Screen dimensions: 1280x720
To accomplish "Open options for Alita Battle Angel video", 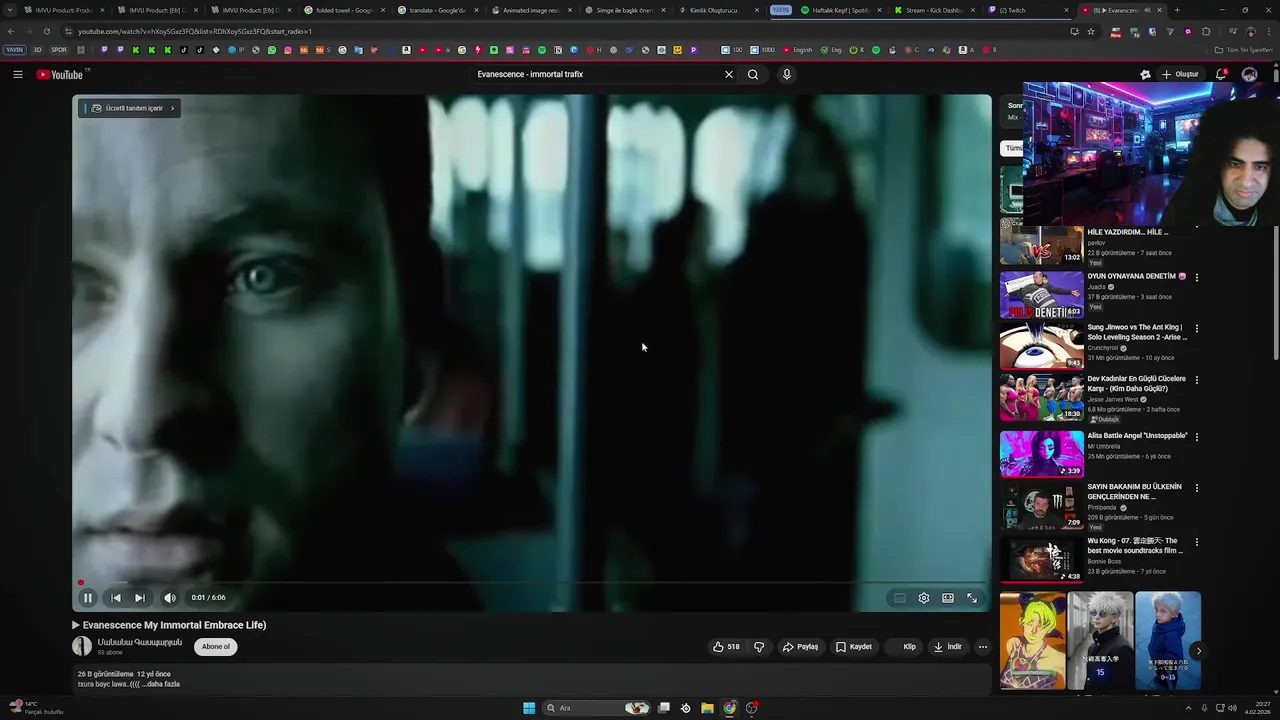I will 1197,437.
